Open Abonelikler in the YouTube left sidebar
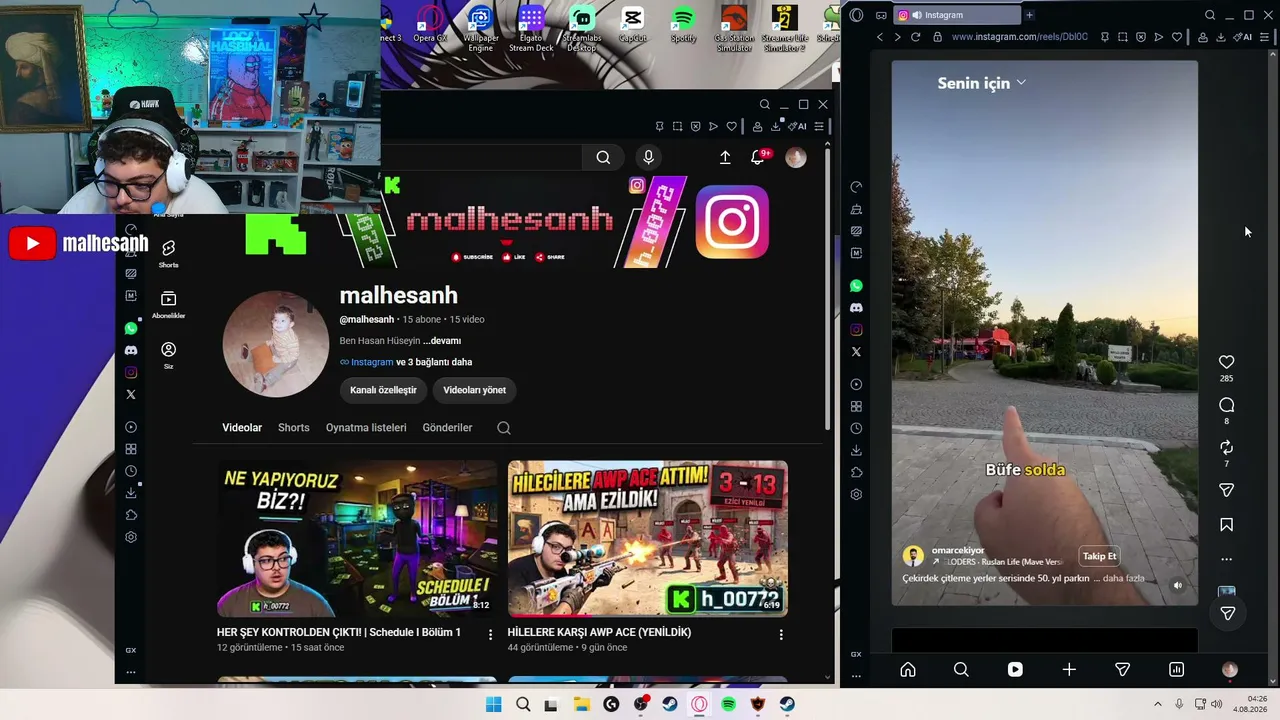 (x=168, y=305)
